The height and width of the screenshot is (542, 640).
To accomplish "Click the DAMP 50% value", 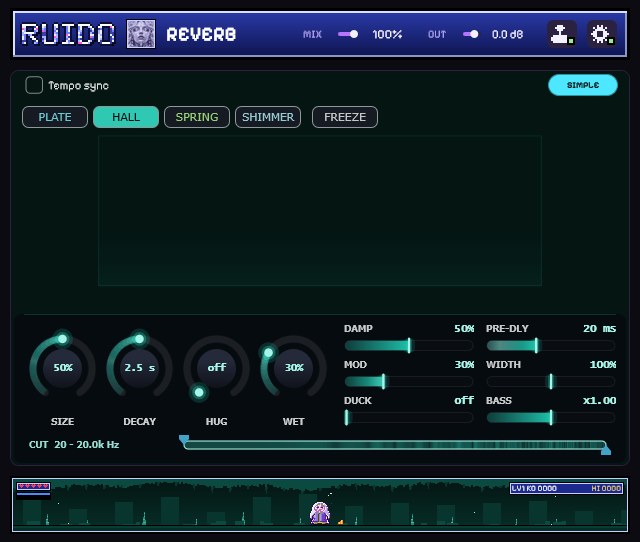I will coord(464,329).
